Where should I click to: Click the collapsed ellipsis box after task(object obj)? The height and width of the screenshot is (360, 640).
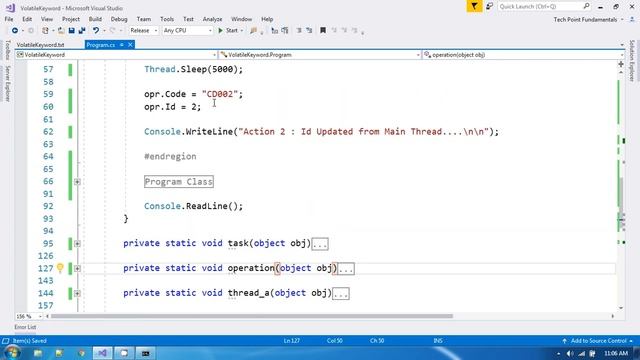(320, 244)
